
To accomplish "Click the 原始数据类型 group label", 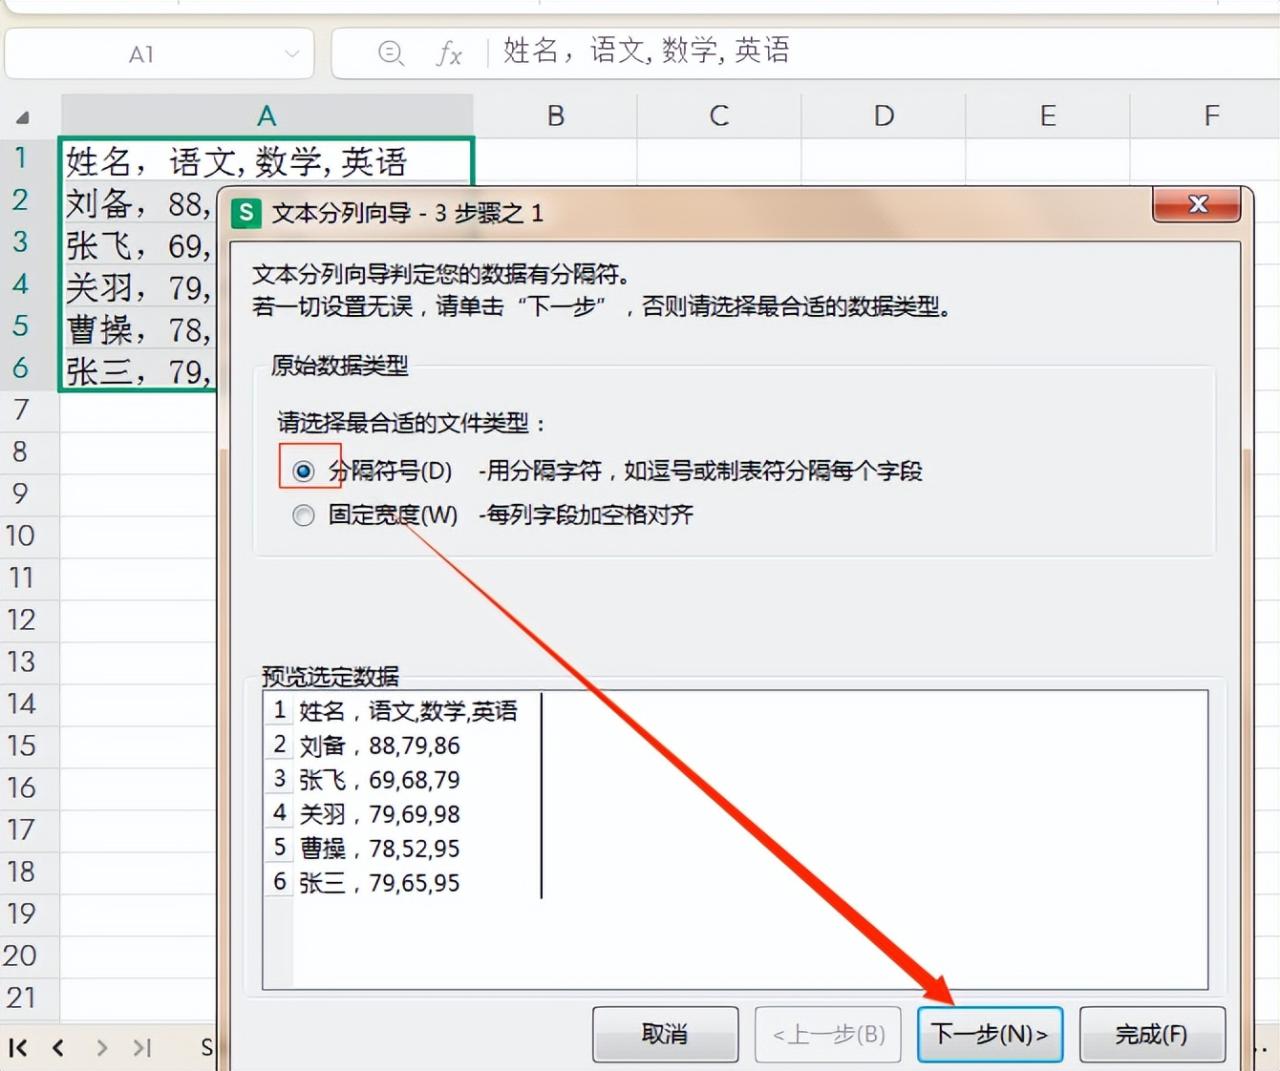I will click(340, 365).
